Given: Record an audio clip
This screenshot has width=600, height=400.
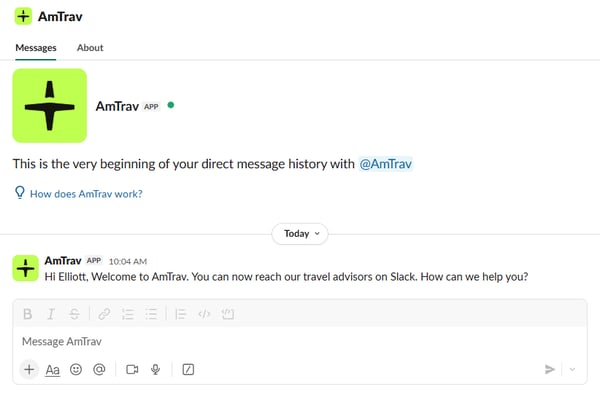Looking at the screenshot, I should 155,369.
